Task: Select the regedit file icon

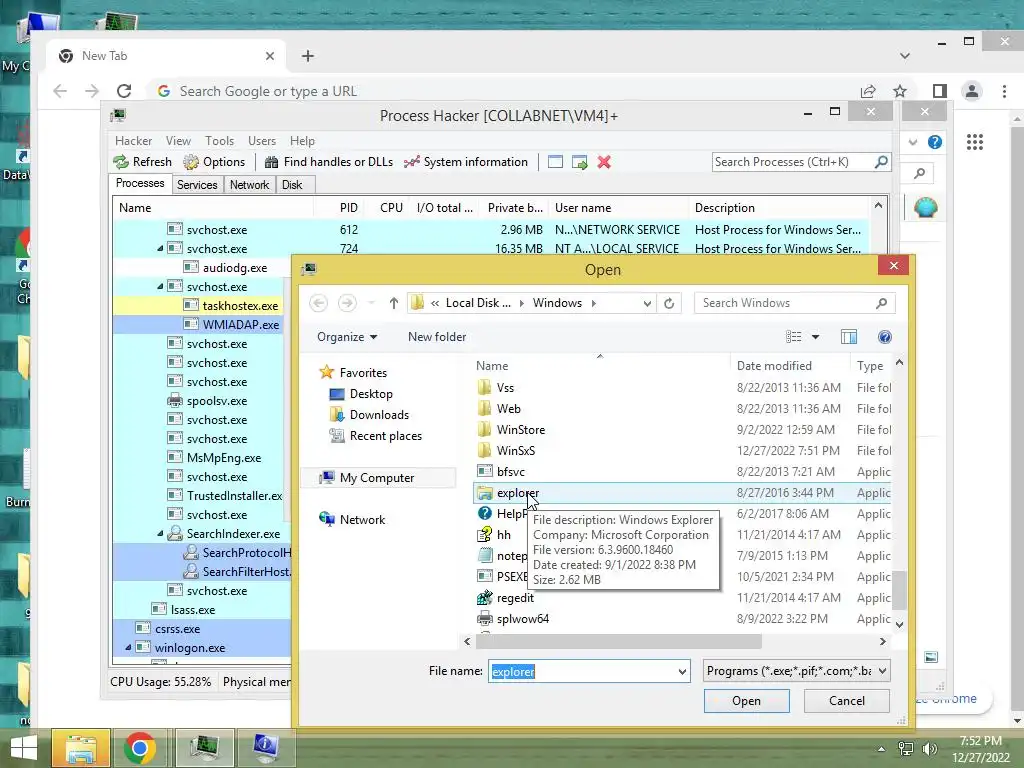Action: (485, 598)
